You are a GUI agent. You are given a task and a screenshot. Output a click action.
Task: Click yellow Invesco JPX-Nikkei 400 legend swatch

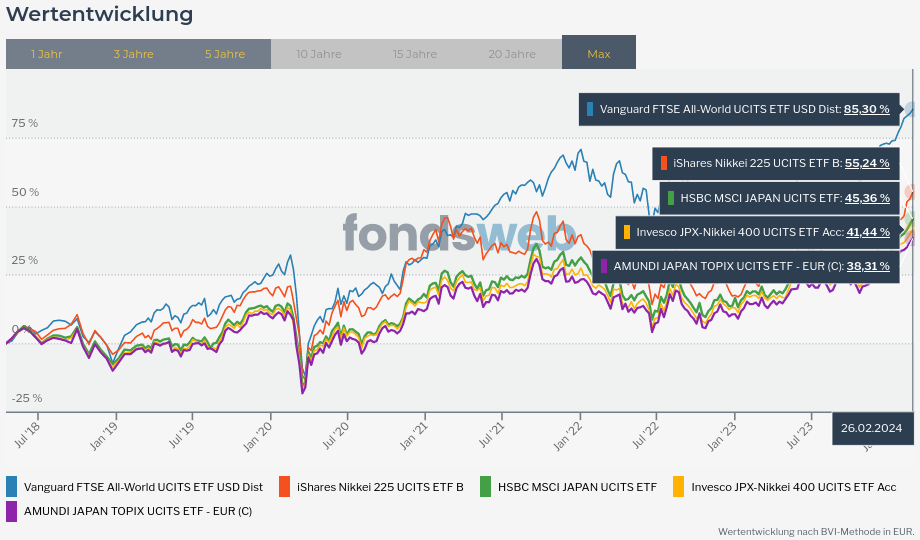[679, 487]
